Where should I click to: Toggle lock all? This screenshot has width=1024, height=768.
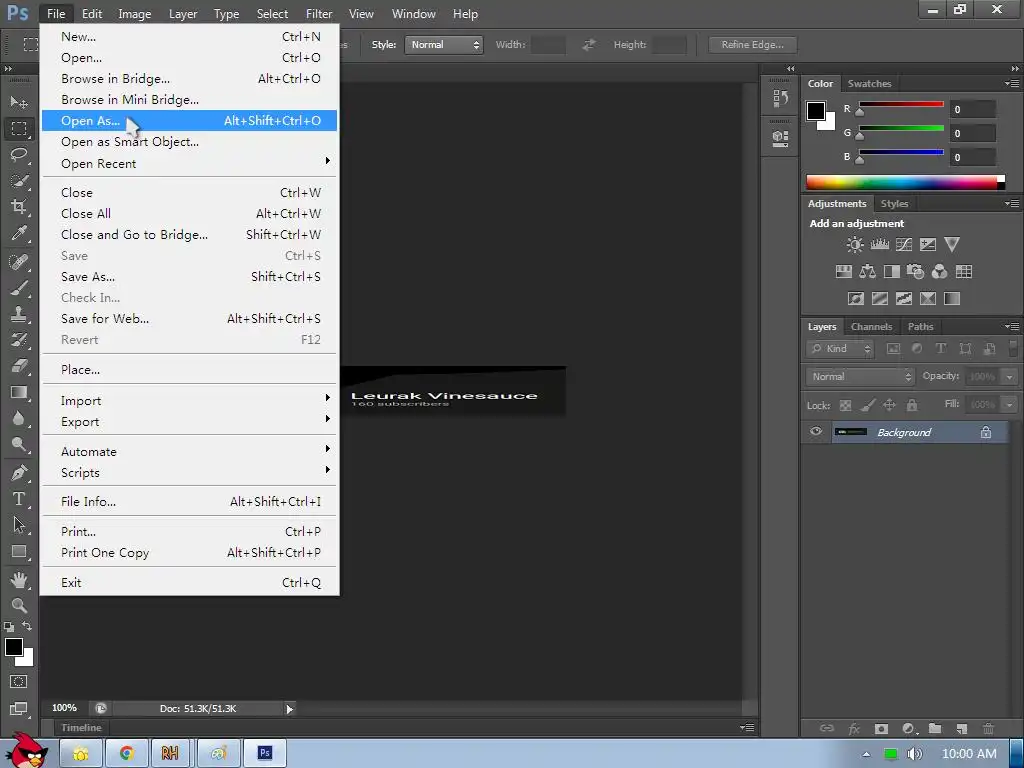912,406
